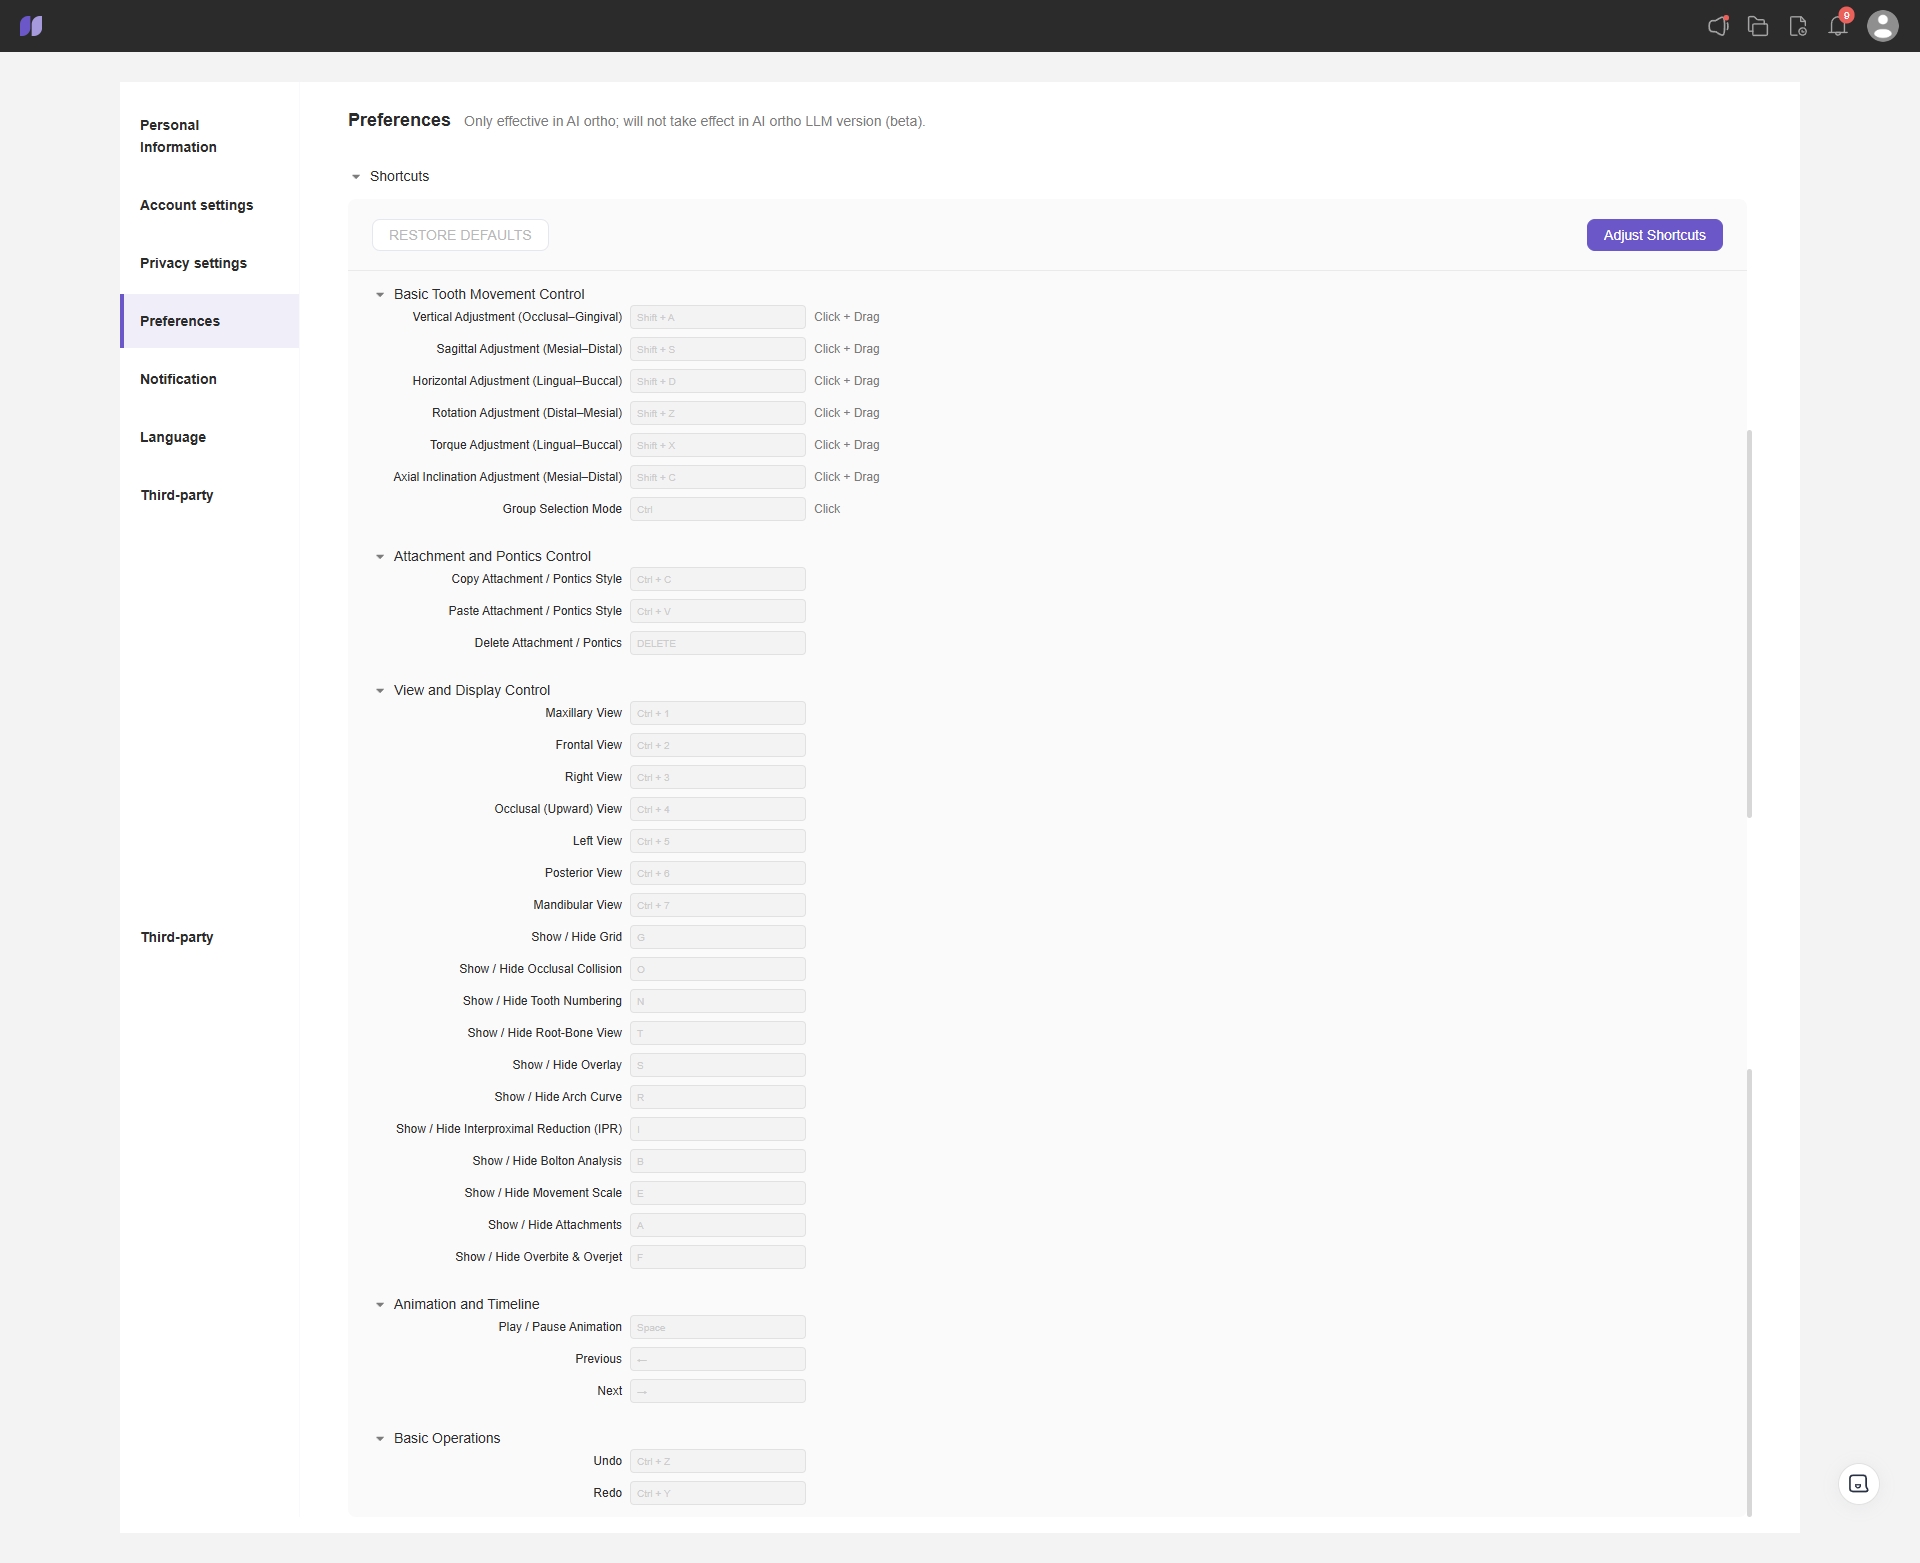This screenshot has width=1920, height=1563.
Task: Open the user avatar menu
Action: [x=1883, y=26]
